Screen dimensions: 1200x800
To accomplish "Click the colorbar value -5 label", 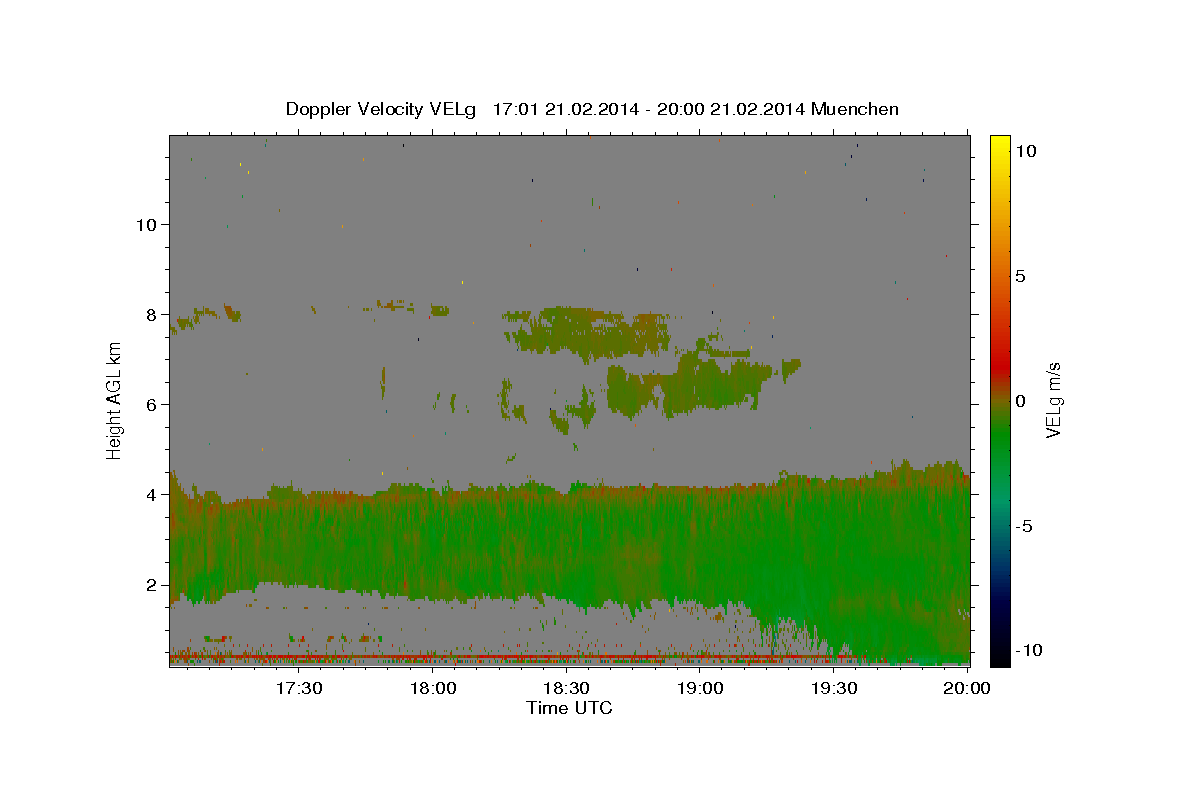I will coord(1024,526).
